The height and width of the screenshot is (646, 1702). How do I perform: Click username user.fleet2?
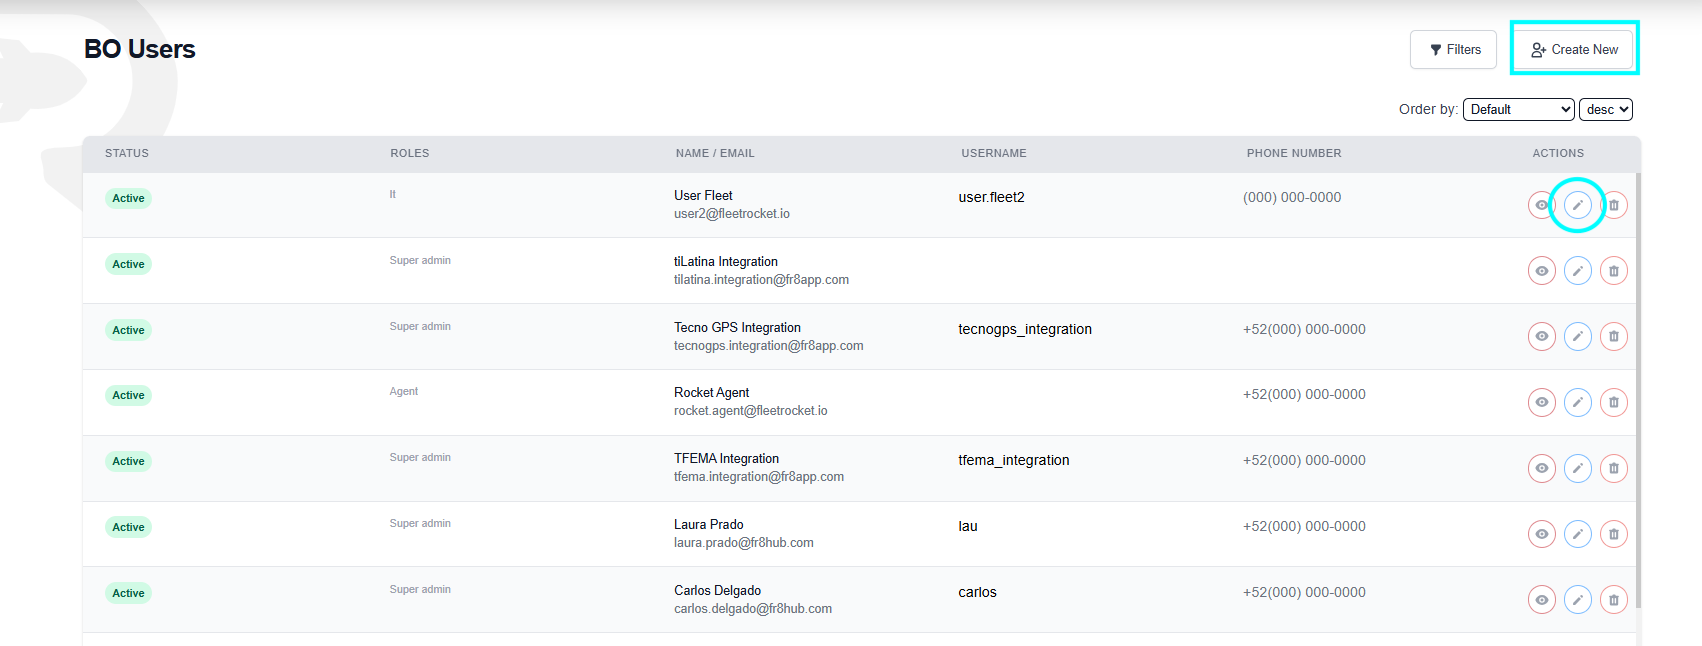point(991,197)
